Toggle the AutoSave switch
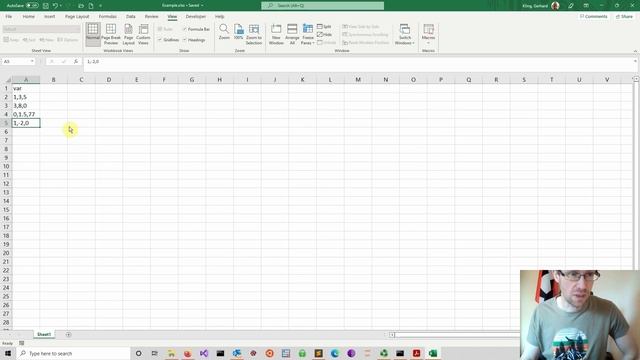Screen dimensions: 640x360 [32, 6]
